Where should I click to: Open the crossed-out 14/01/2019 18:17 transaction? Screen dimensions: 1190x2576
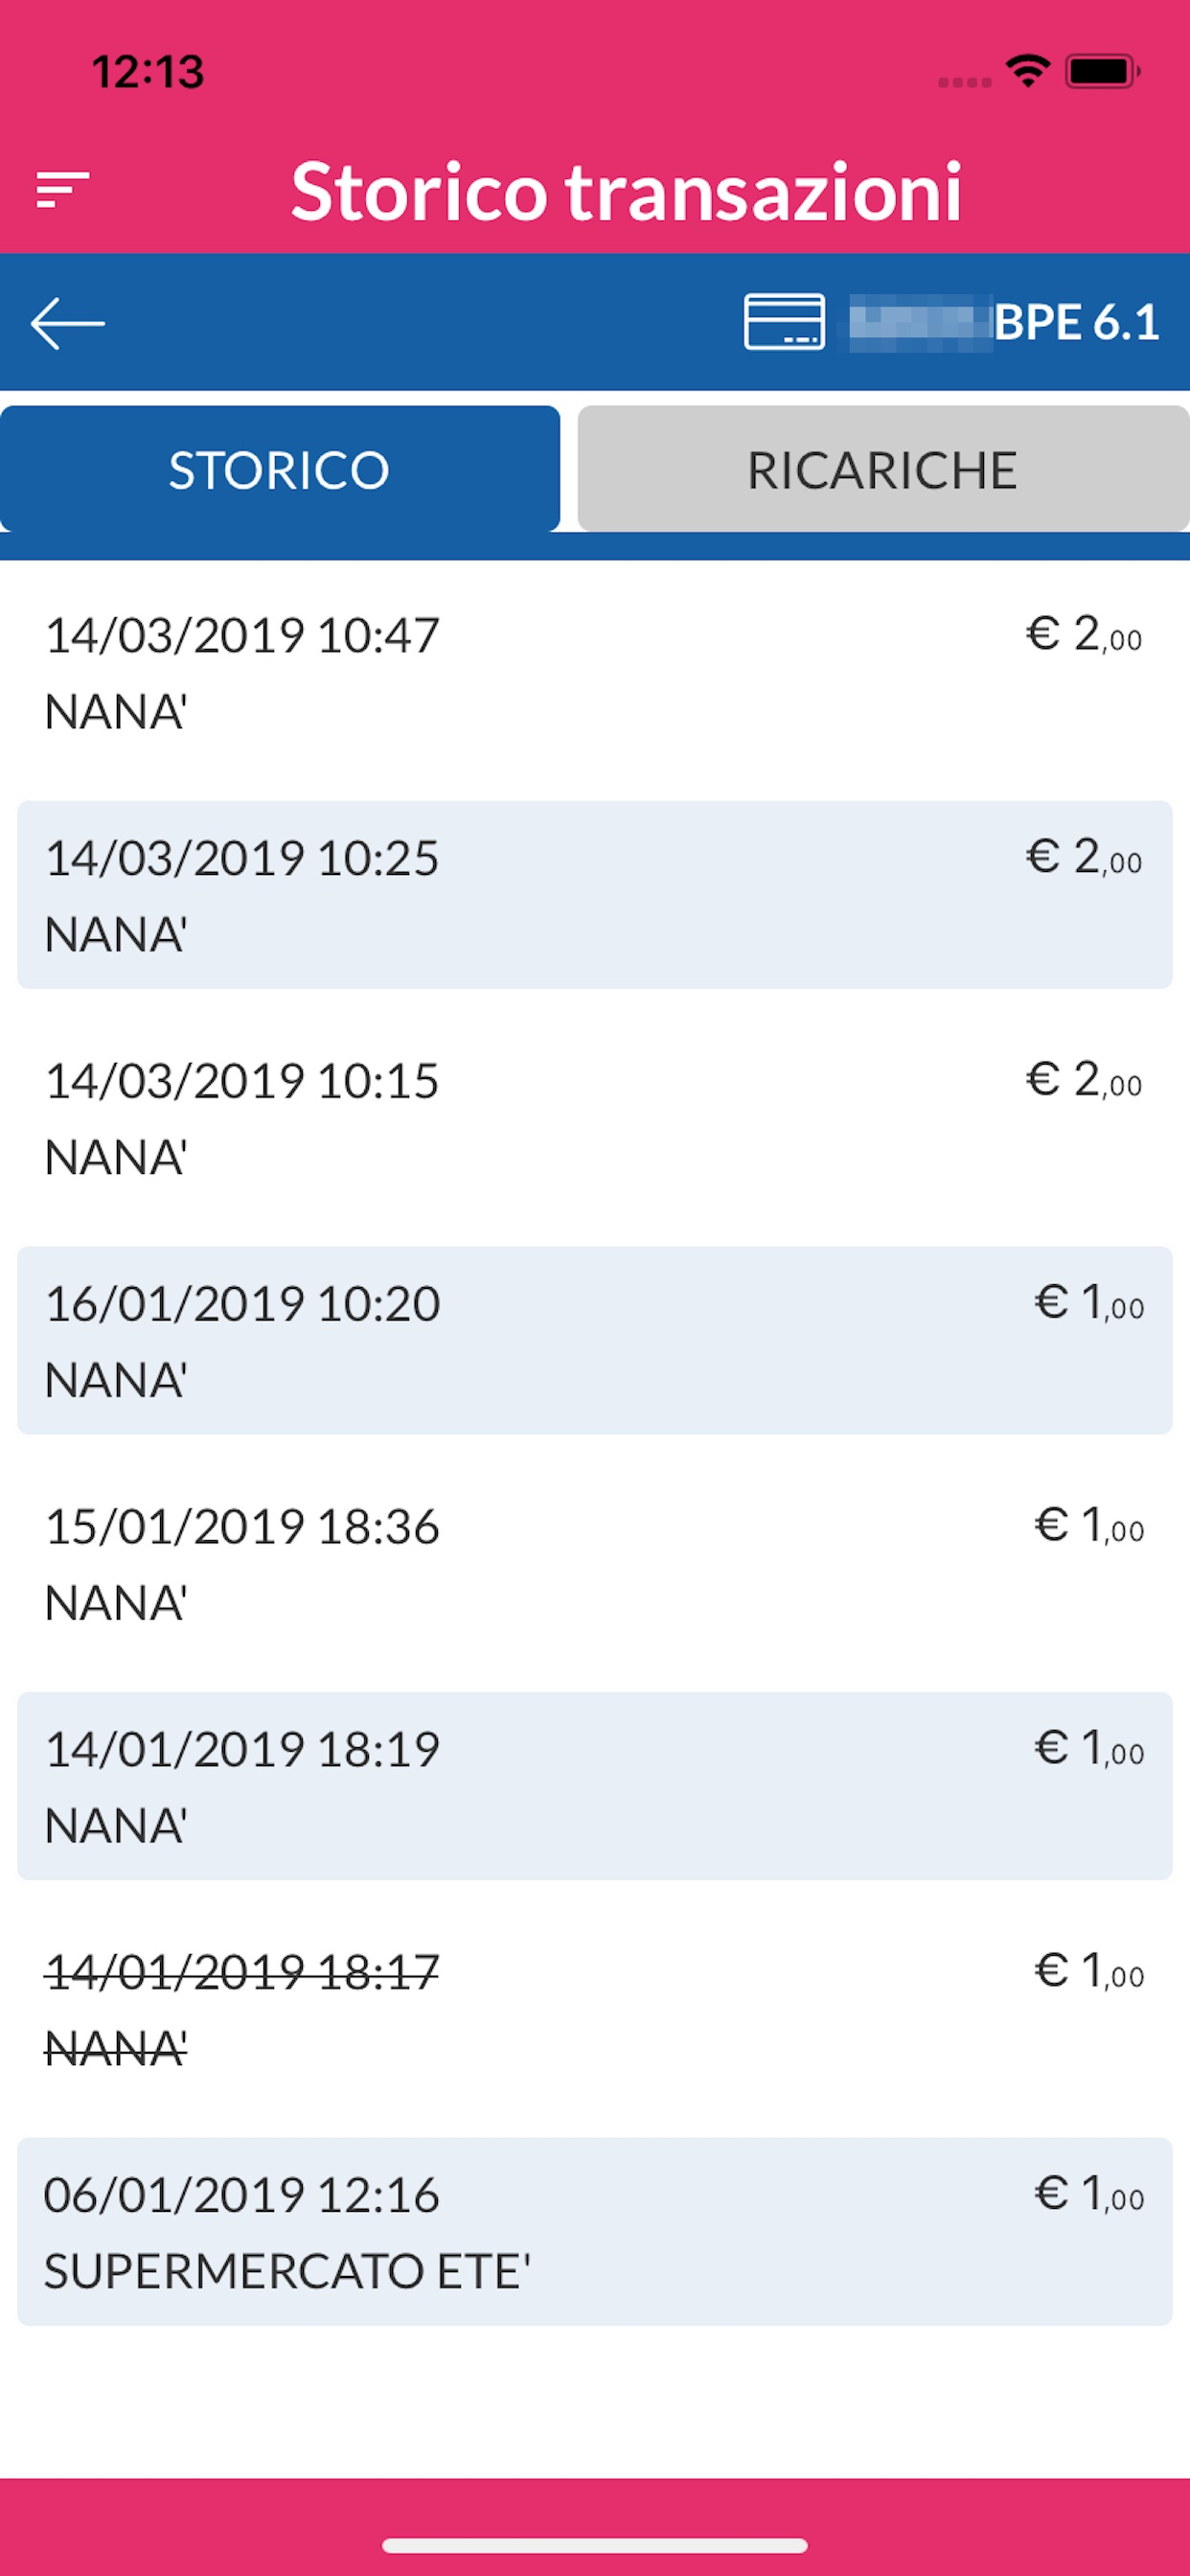595,2010
